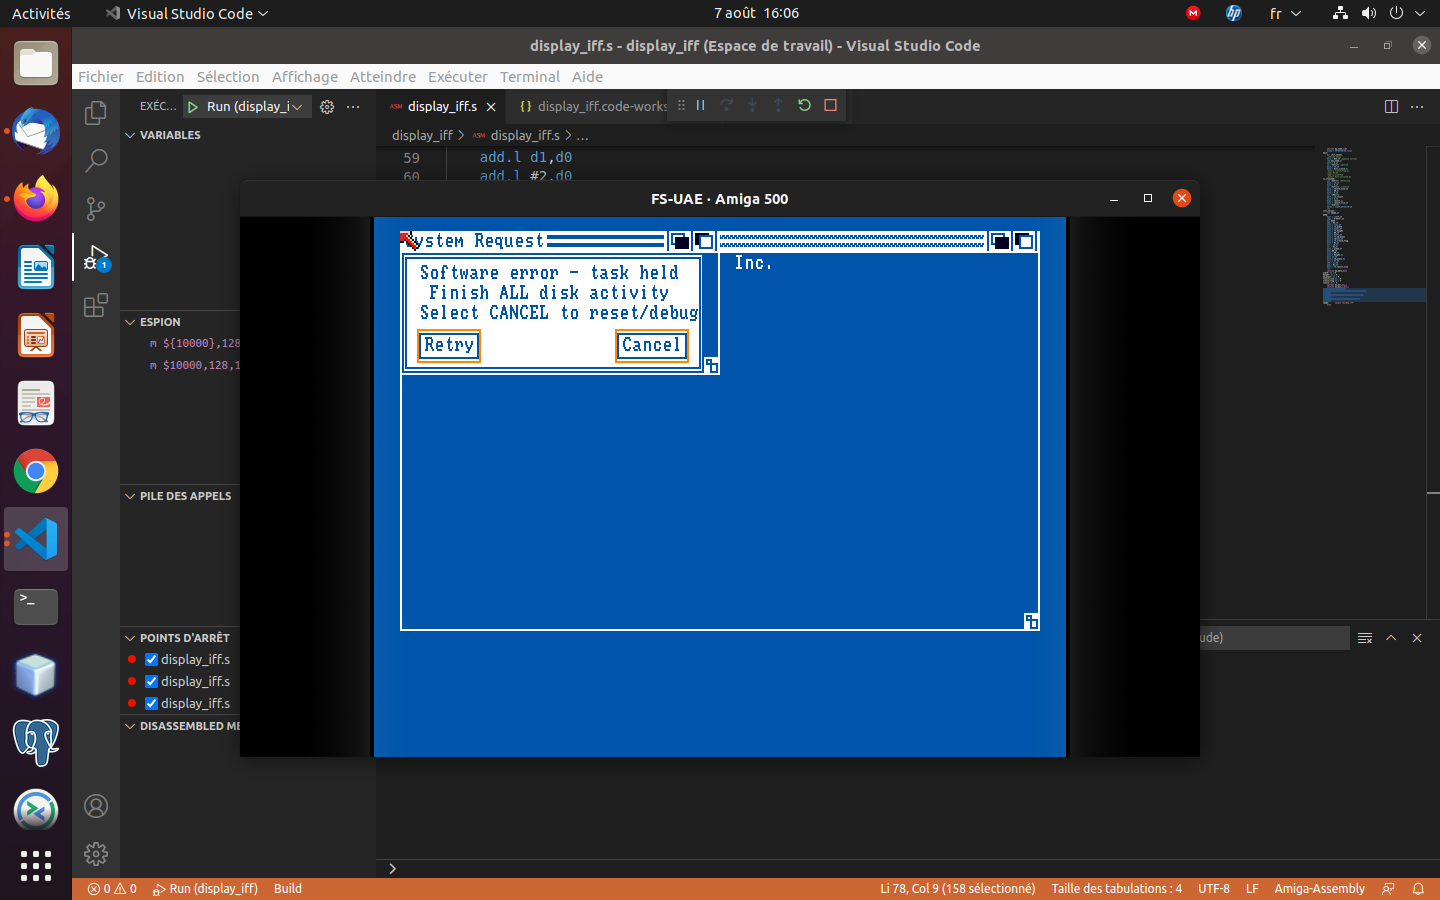
Task: Click the UTF-8 encoding indicator
Action: click(1214, 888)
